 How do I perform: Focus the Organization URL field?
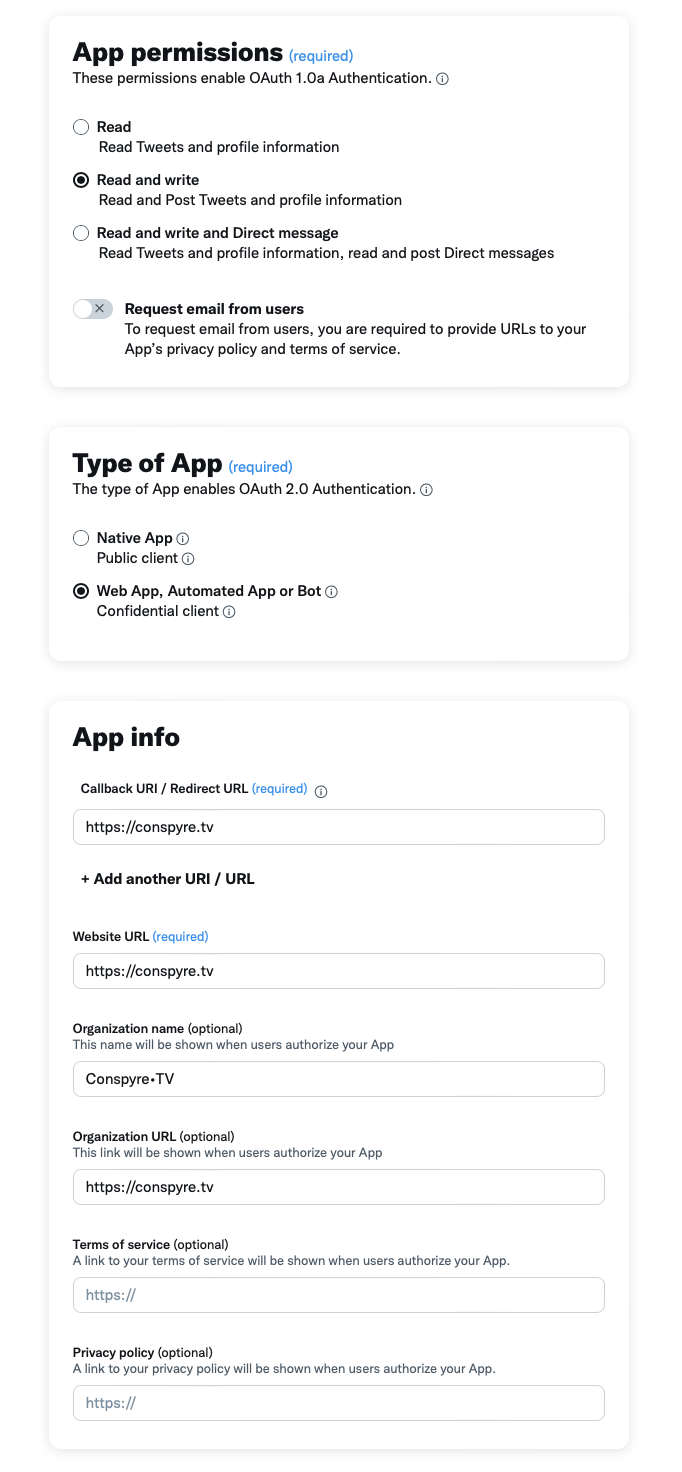click(x=338, y=1187)
